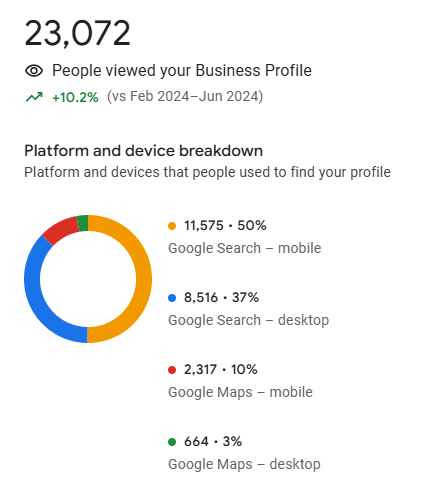Click the Google Search – desktop label
This screenshot has width=424, height=503.
coord(249,320)
